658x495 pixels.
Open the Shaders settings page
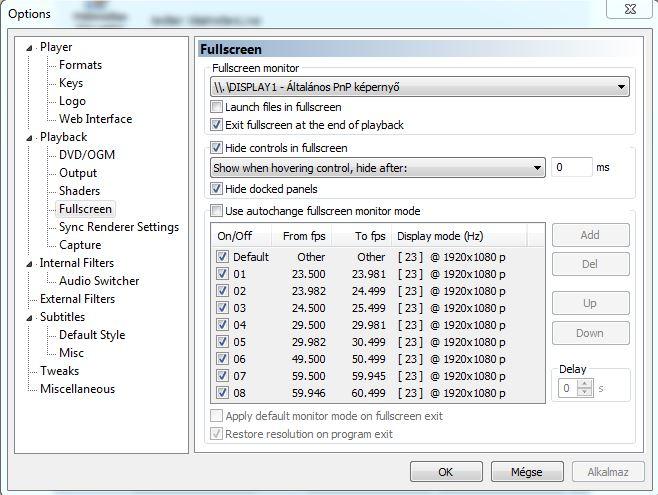(79, 191)
